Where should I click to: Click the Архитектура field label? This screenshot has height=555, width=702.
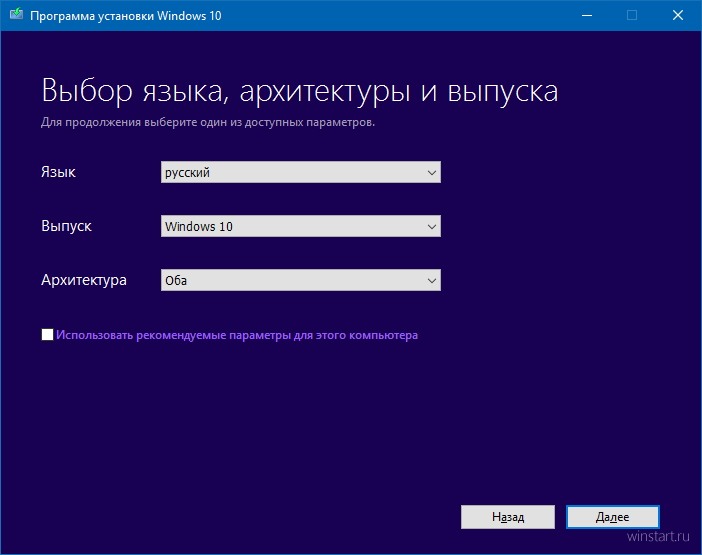pos(84,281)
